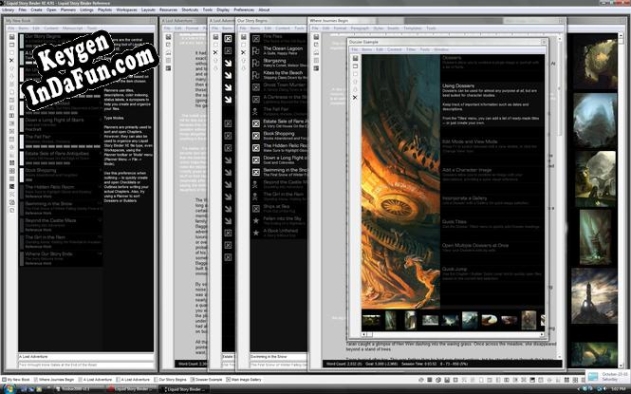Click the color bar beside The Fall Fair in planner
Screen dimensions: 631x394
[x=22, y=141]
